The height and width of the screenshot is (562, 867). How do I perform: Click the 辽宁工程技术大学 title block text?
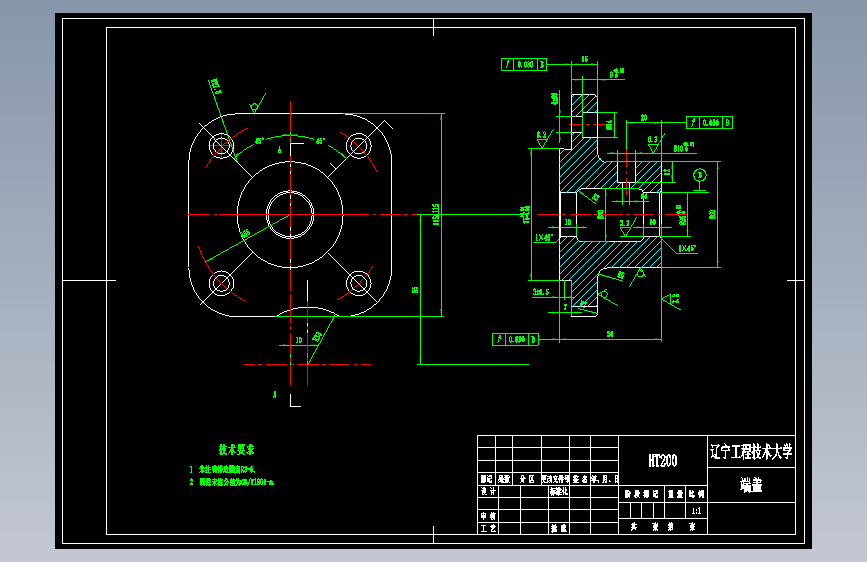pyautogui.click(x=751, y=452)
